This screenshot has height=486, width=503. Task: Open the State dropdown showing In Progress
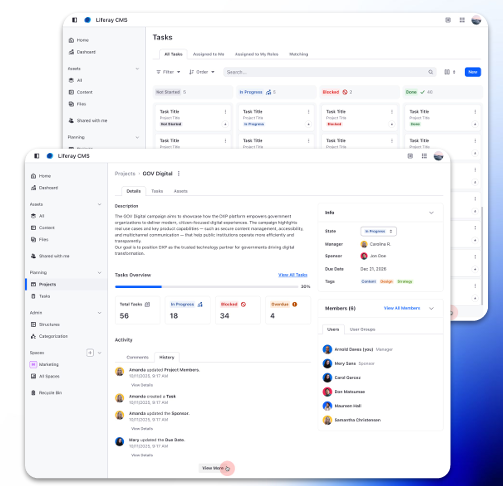[x=378, y=231]
